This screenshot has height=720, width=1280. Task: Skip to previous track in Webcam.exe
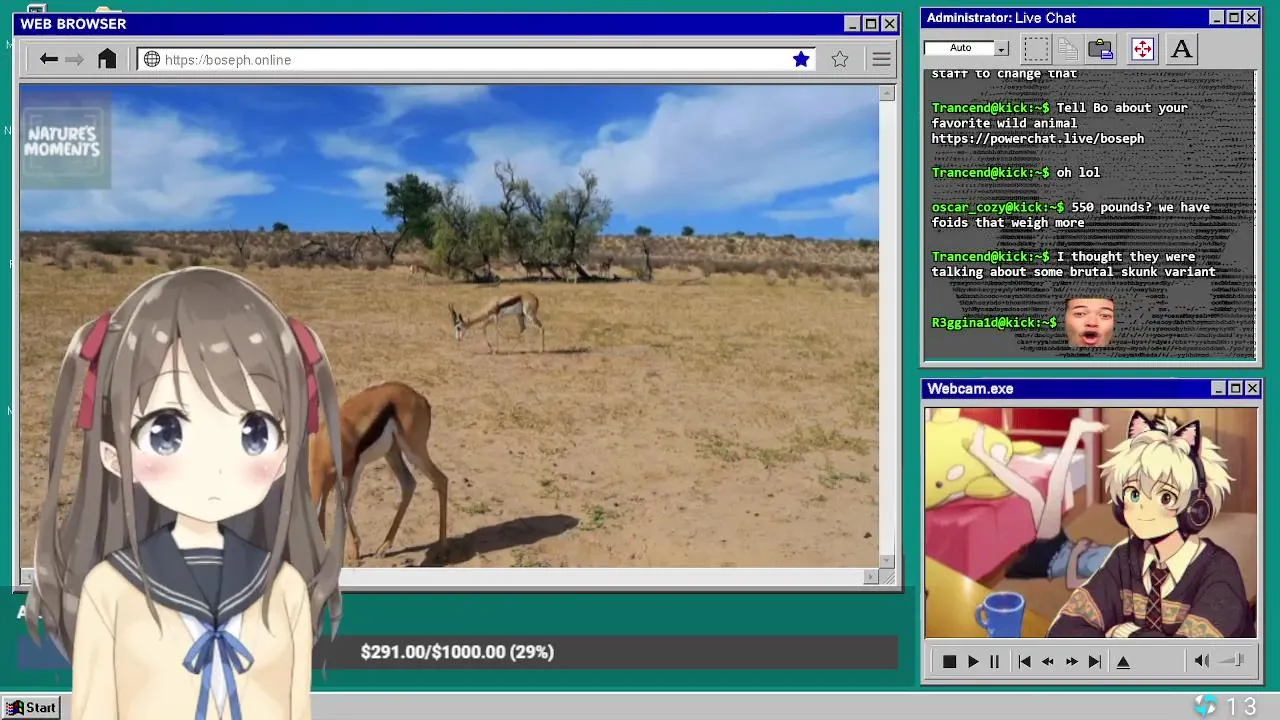(x=1024, y=661)
